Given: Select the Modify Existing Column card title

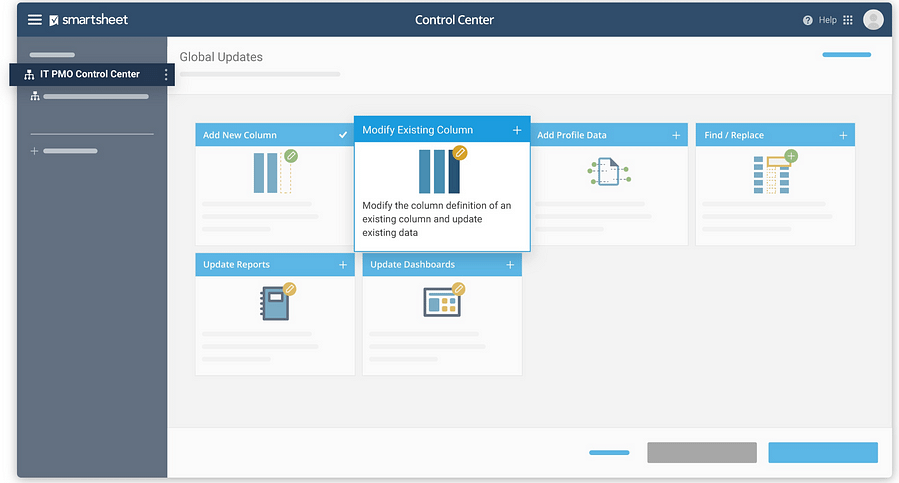Looking at the screenshot, I should (x=417, y=130).
